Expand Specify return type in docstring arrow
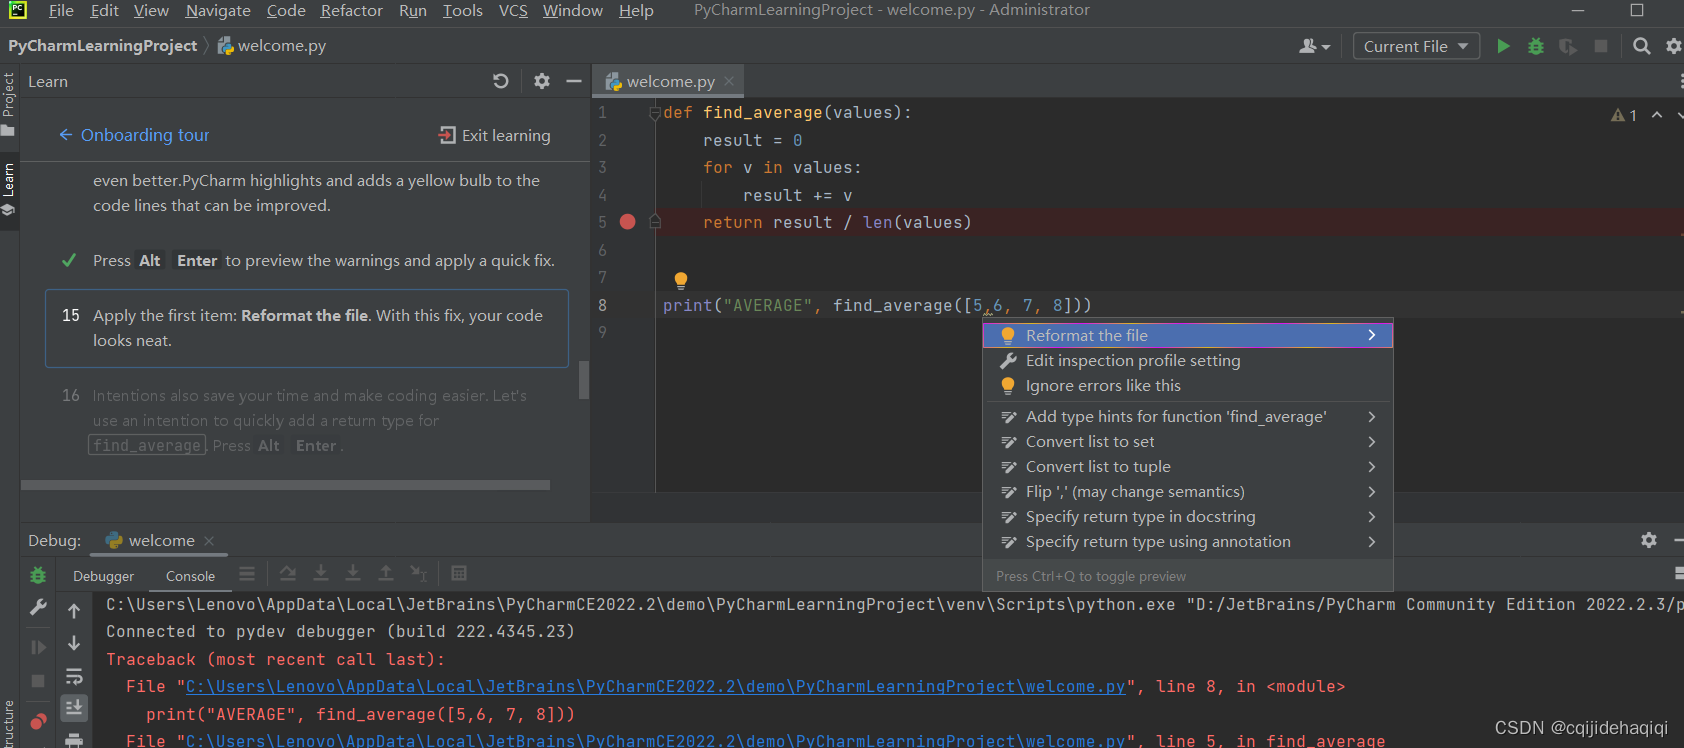 [1372, 516]
